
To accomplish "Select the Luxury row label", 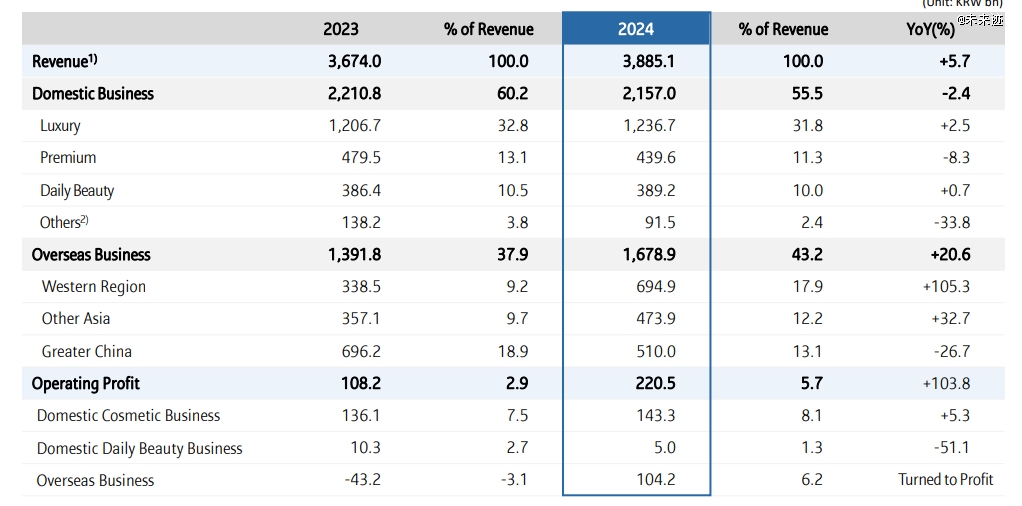I will coord(60,125).
